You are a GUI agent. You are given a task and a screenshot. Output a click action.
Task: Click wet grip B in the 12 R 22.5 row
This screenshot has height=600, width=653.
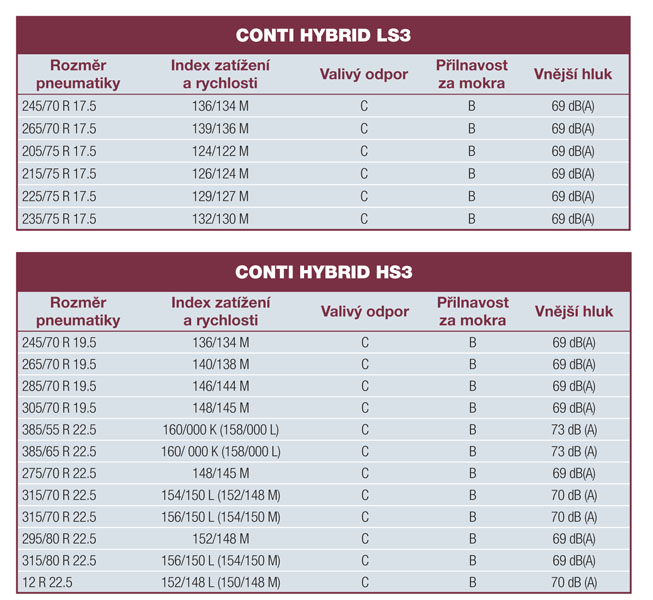(472, 582)
